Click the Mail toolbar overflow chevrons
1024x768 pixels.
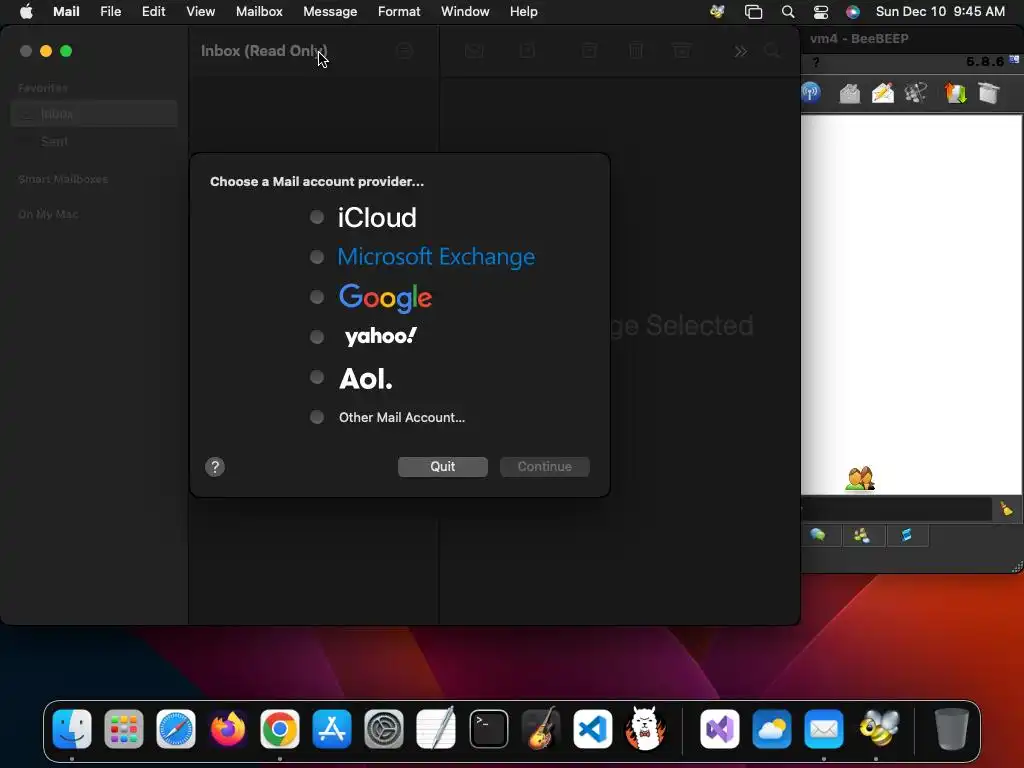pyautogui.click(x=740, y=51)
